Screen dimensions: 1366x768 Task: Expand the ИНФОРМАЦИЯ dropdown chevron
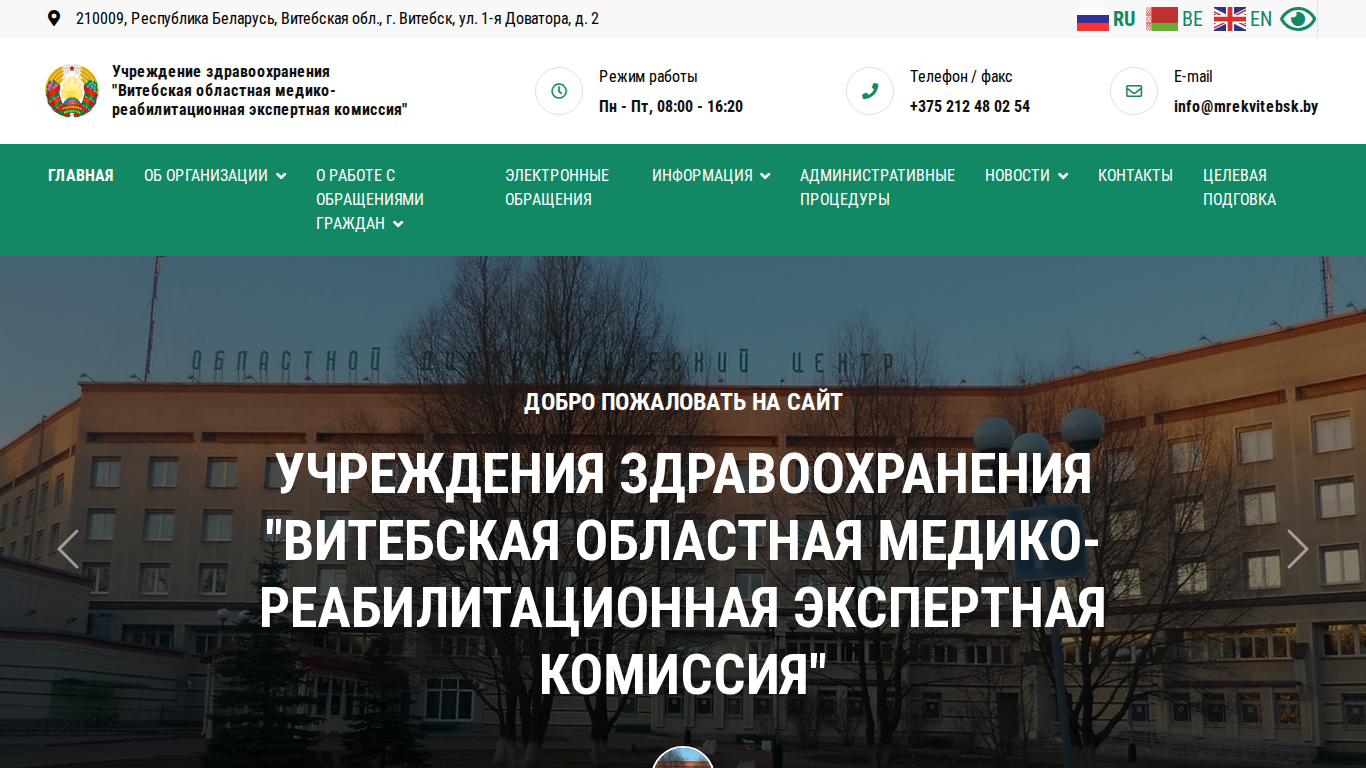(x=765, y=176)
